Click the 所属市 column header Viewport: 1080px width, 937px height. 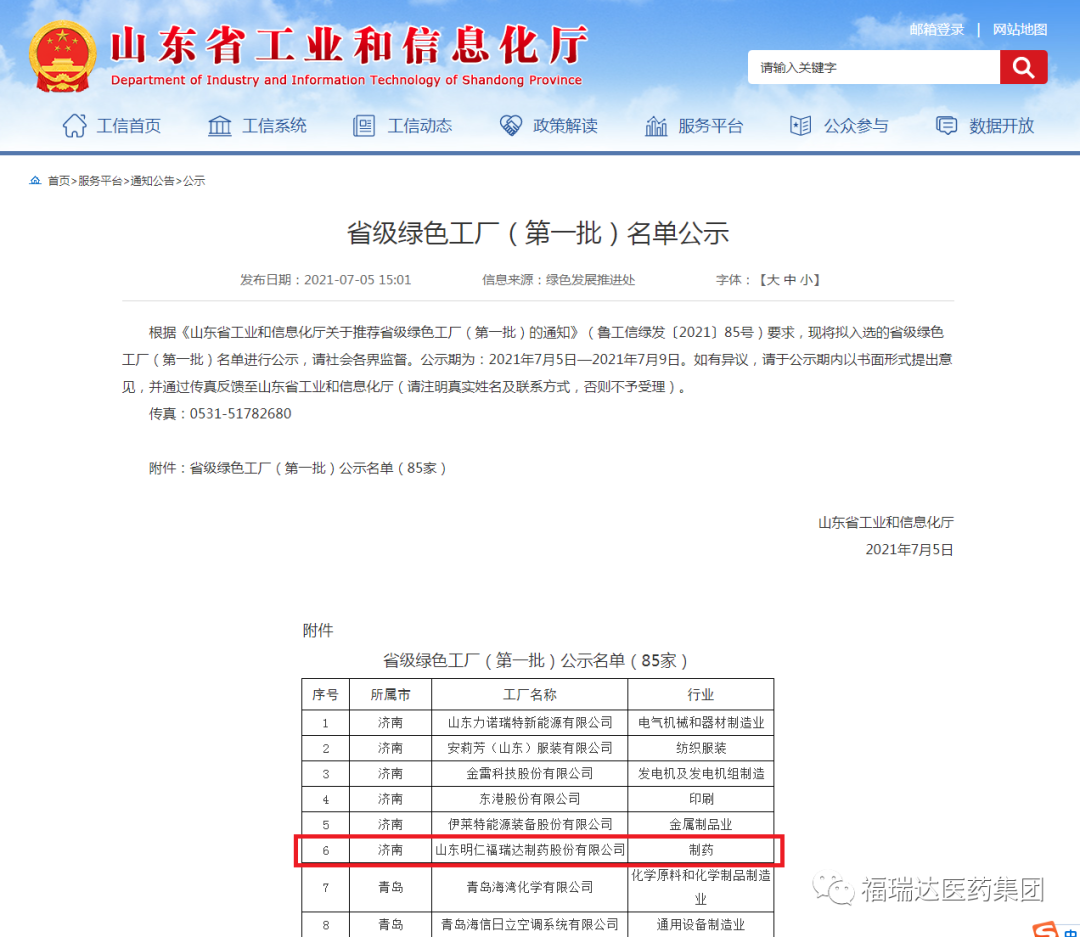pyautogui.click(x=390, y=694)
